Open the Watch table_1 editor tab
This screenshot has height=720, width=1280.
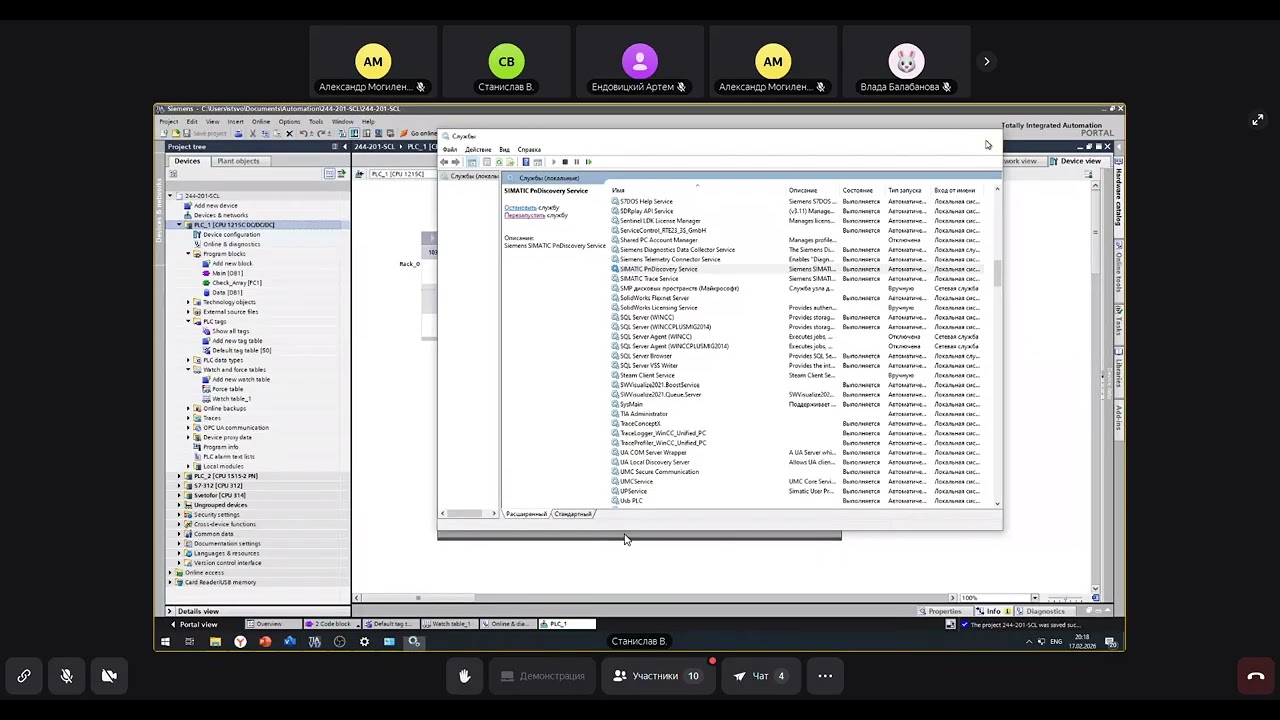(x=450, y=624)
